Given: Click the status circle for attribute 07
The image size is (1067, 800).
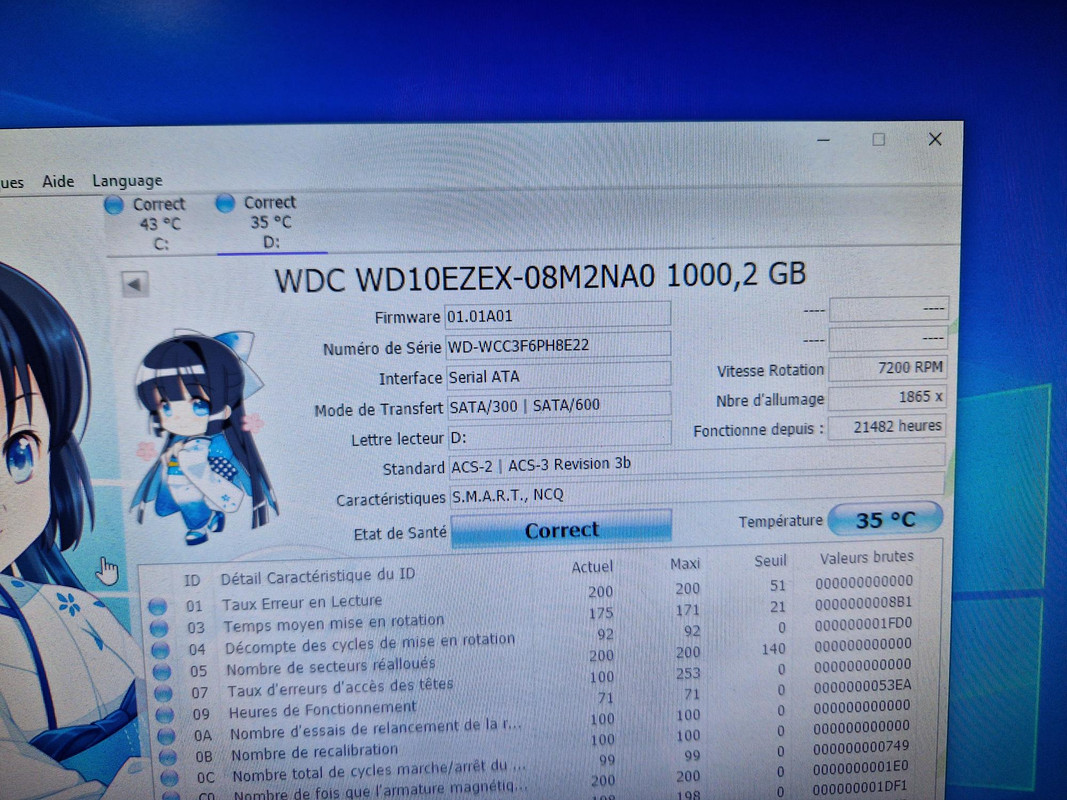Looking at the screenshot, I should pyautogui.click(x=163, y=693).
